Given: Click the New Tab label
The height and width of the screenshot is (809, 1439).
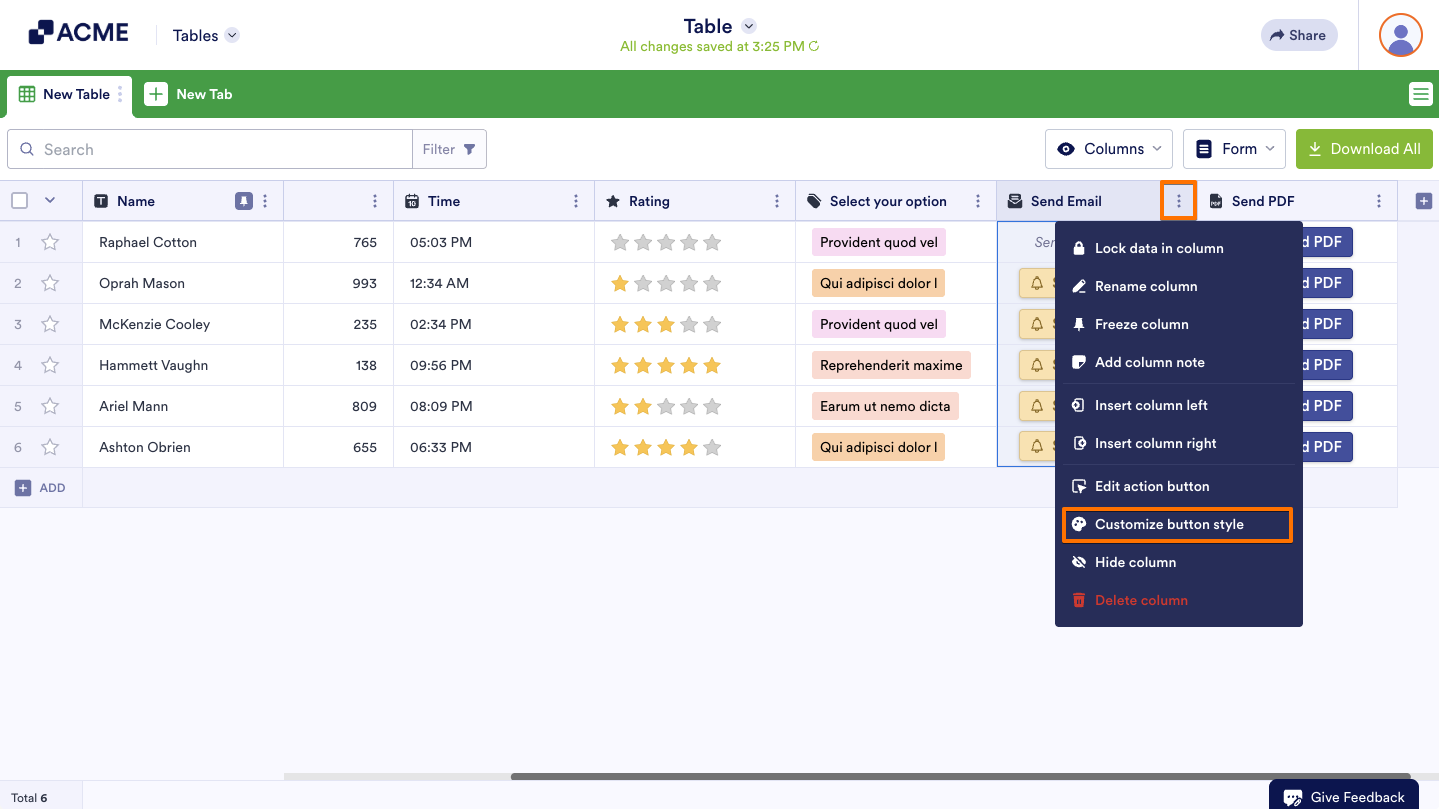Looking at the screenshot, I should click(x=204, y=94).
